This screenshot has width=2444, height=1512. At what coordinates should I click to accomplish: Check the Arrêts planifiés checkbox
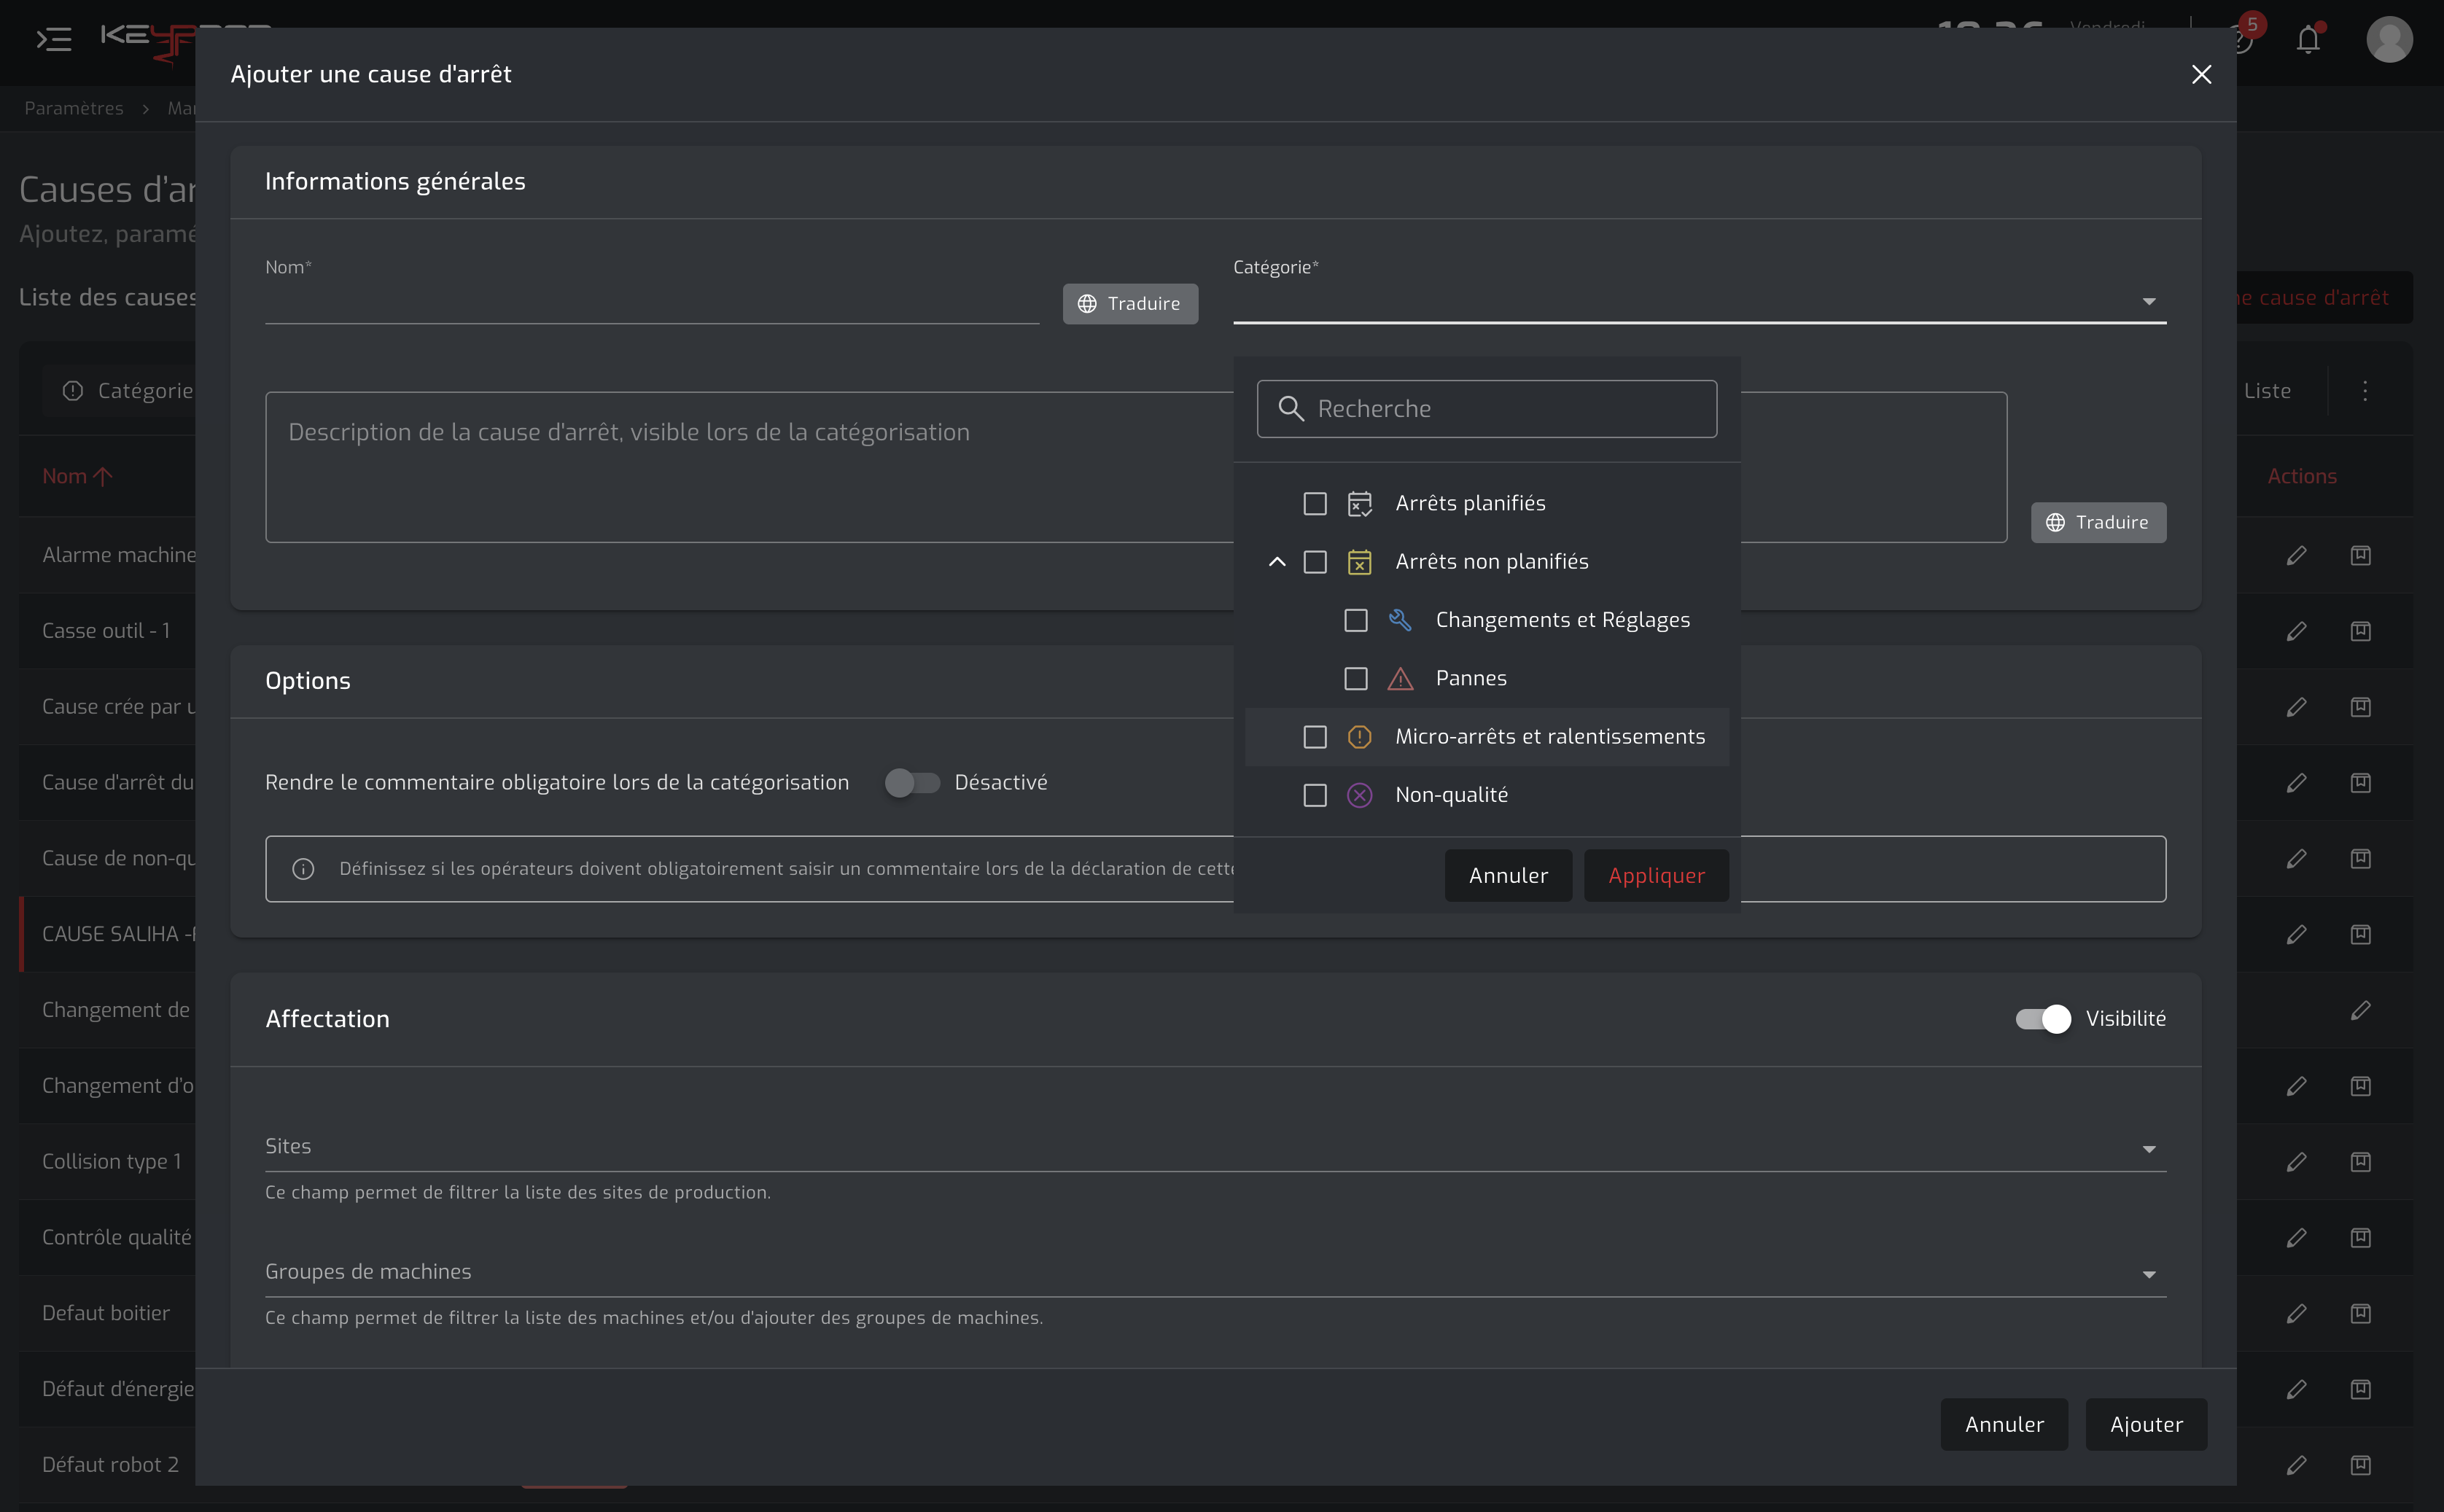[x=1315, y=503]
